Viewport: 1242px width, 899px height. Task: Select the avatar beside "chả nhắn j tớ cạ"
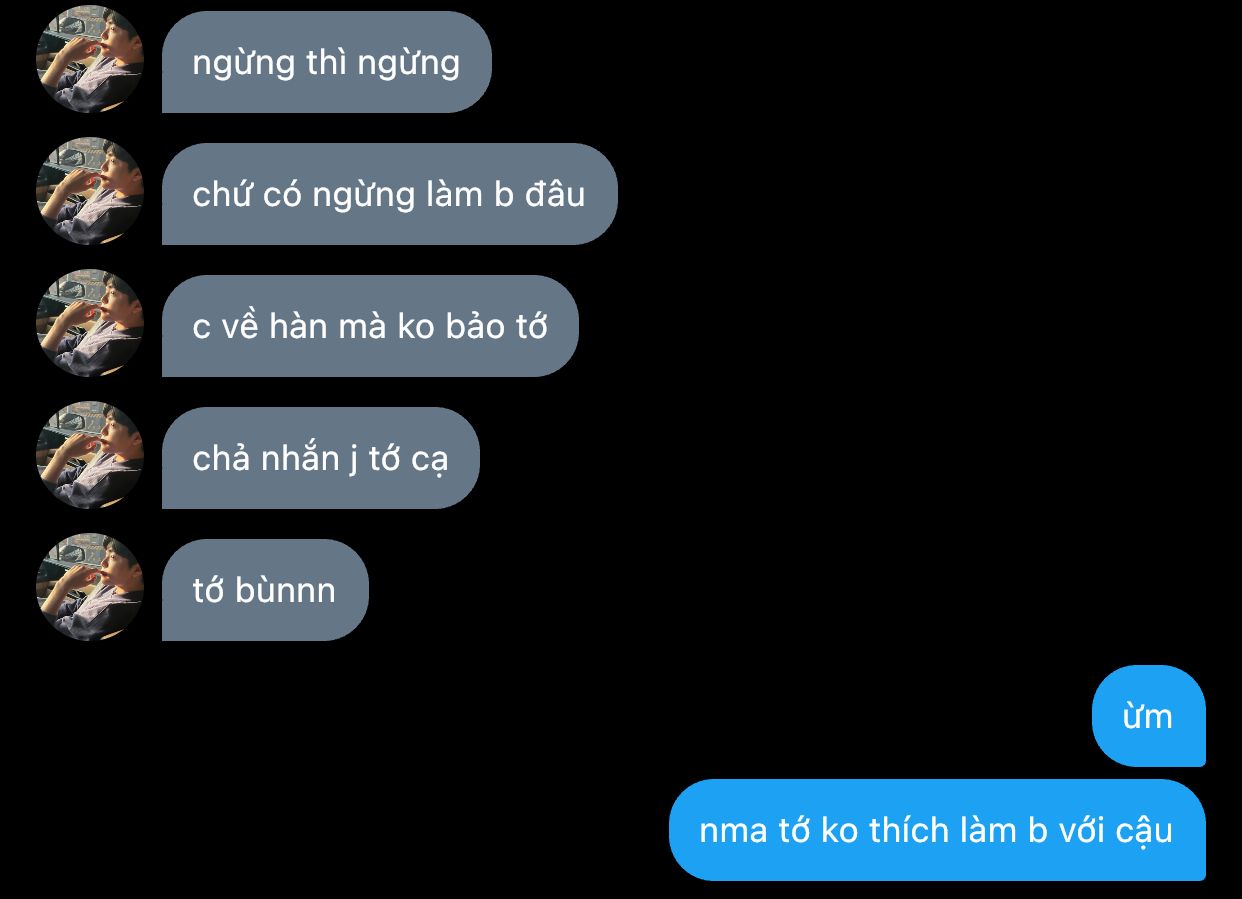(x=90, y=455)
